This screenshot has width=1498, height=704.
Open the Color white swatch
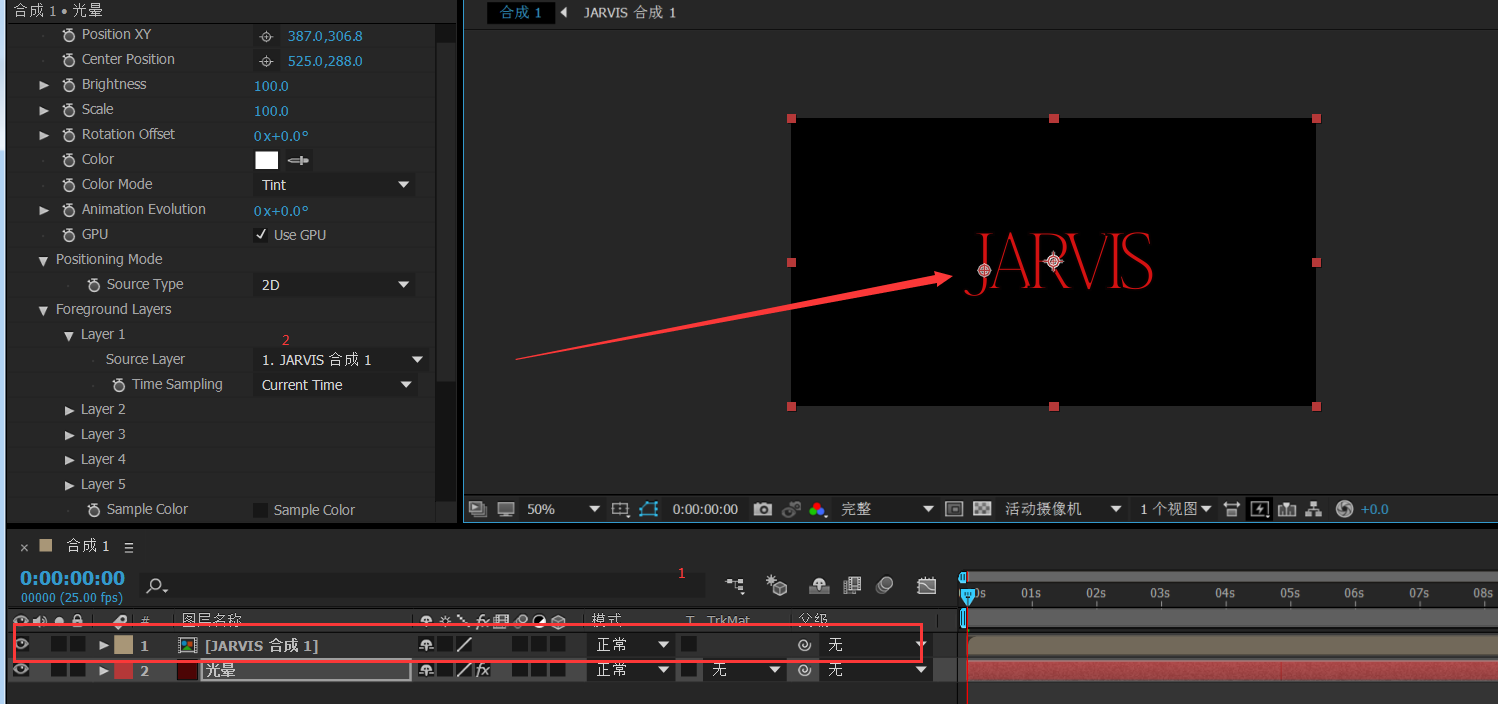[266, 160]
